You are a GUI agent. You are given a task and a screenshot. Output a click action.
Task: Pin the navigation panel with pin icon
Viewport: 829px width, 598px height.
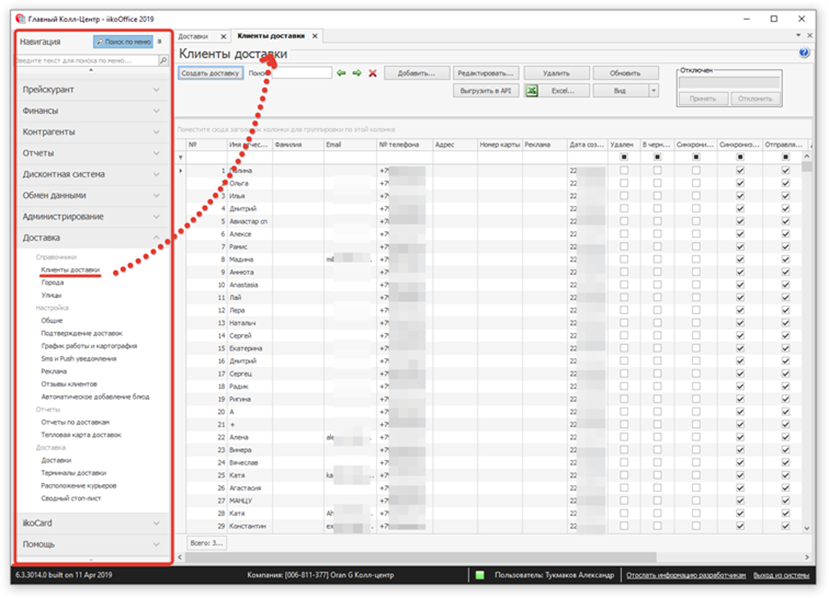pyautogui.click(x=161, y=42)
